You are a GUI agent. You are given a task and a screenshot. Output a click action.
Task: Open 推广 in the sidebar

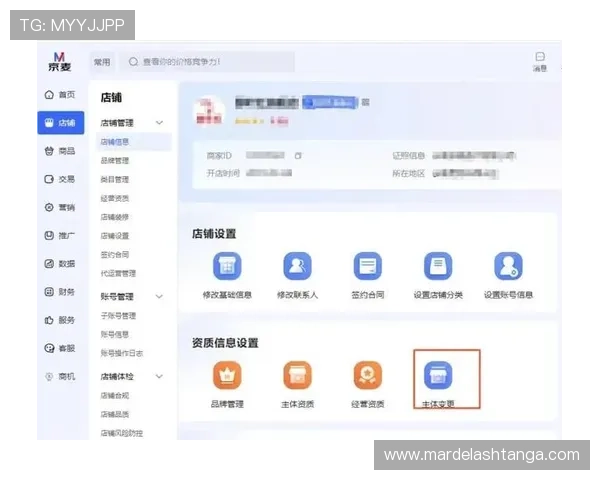click(x=60, y=235)
